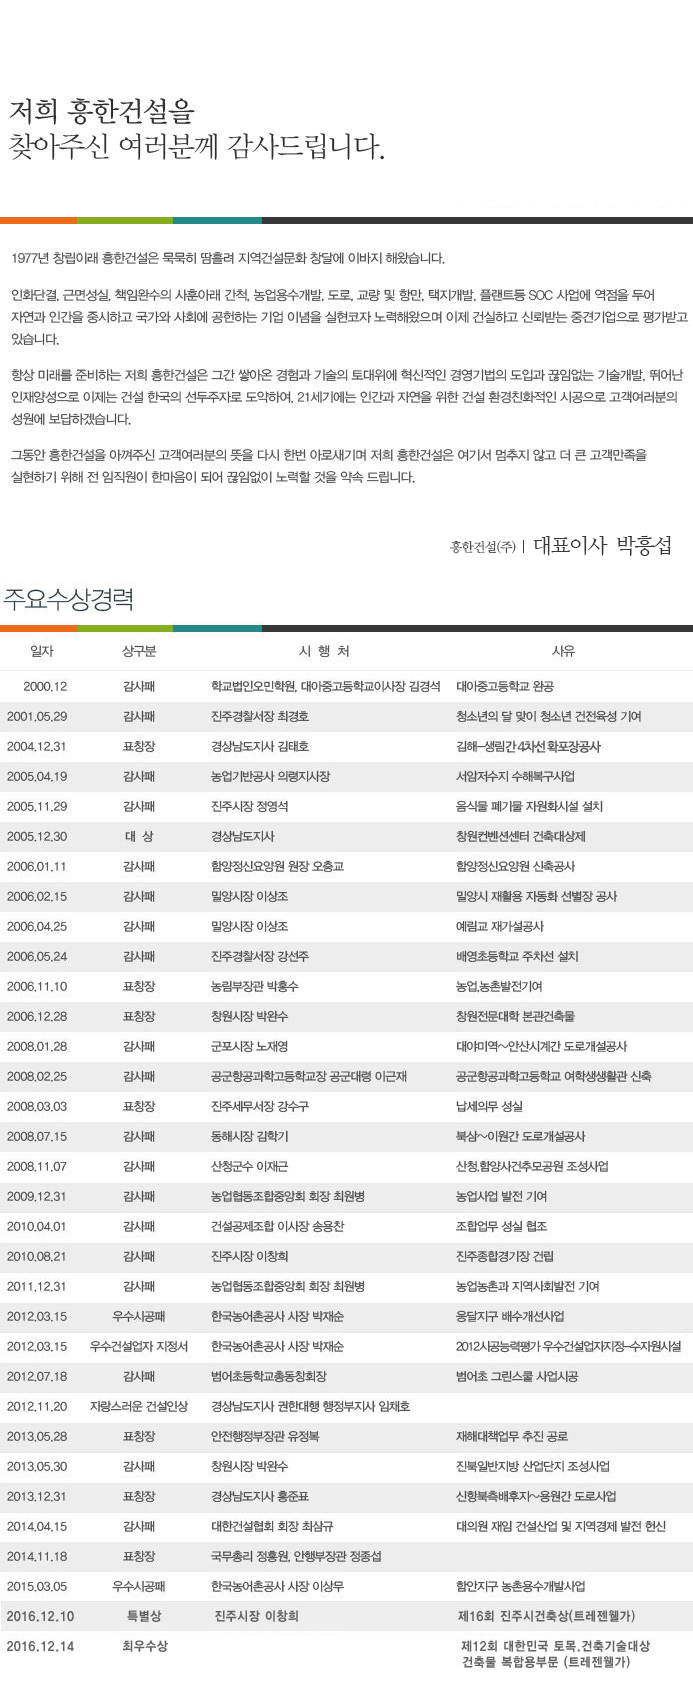The height and width of the screenshot is (1700, 693).
Task: Select '서암저수지 수해복구사업' reason
Action: coord(515,776)
